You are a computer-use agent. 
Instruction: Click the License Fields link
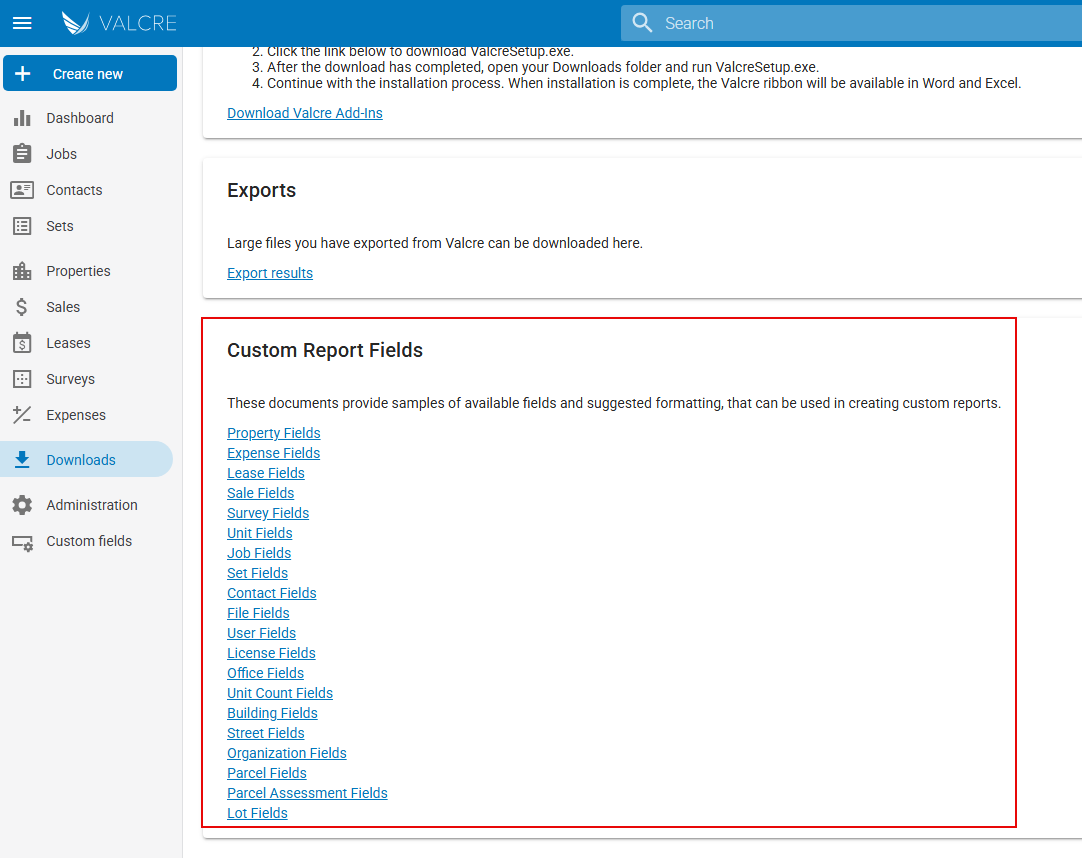[271, 653]
